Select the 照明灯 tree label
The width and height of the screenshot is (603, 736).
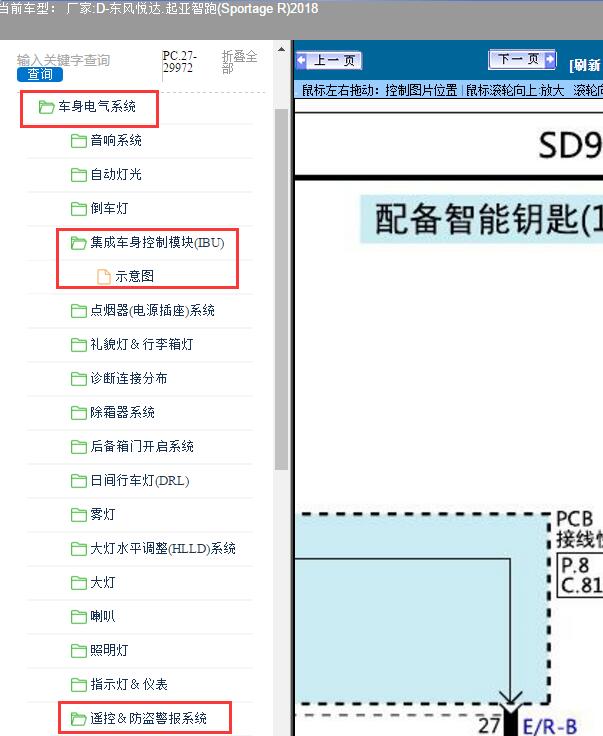coord(109,650)
